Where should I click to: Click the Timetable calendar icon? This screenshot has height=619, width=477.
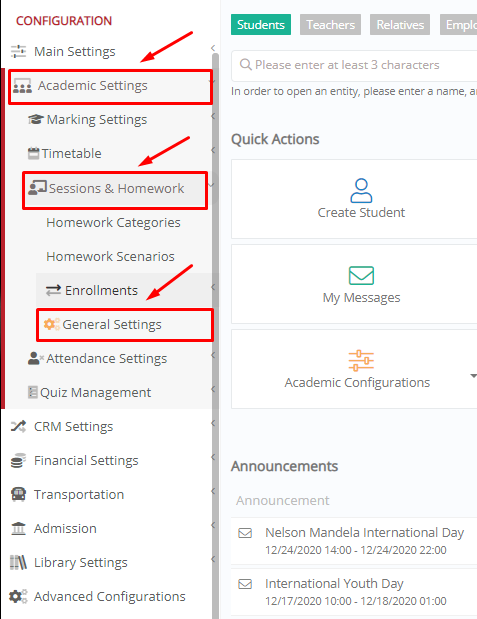34,153
